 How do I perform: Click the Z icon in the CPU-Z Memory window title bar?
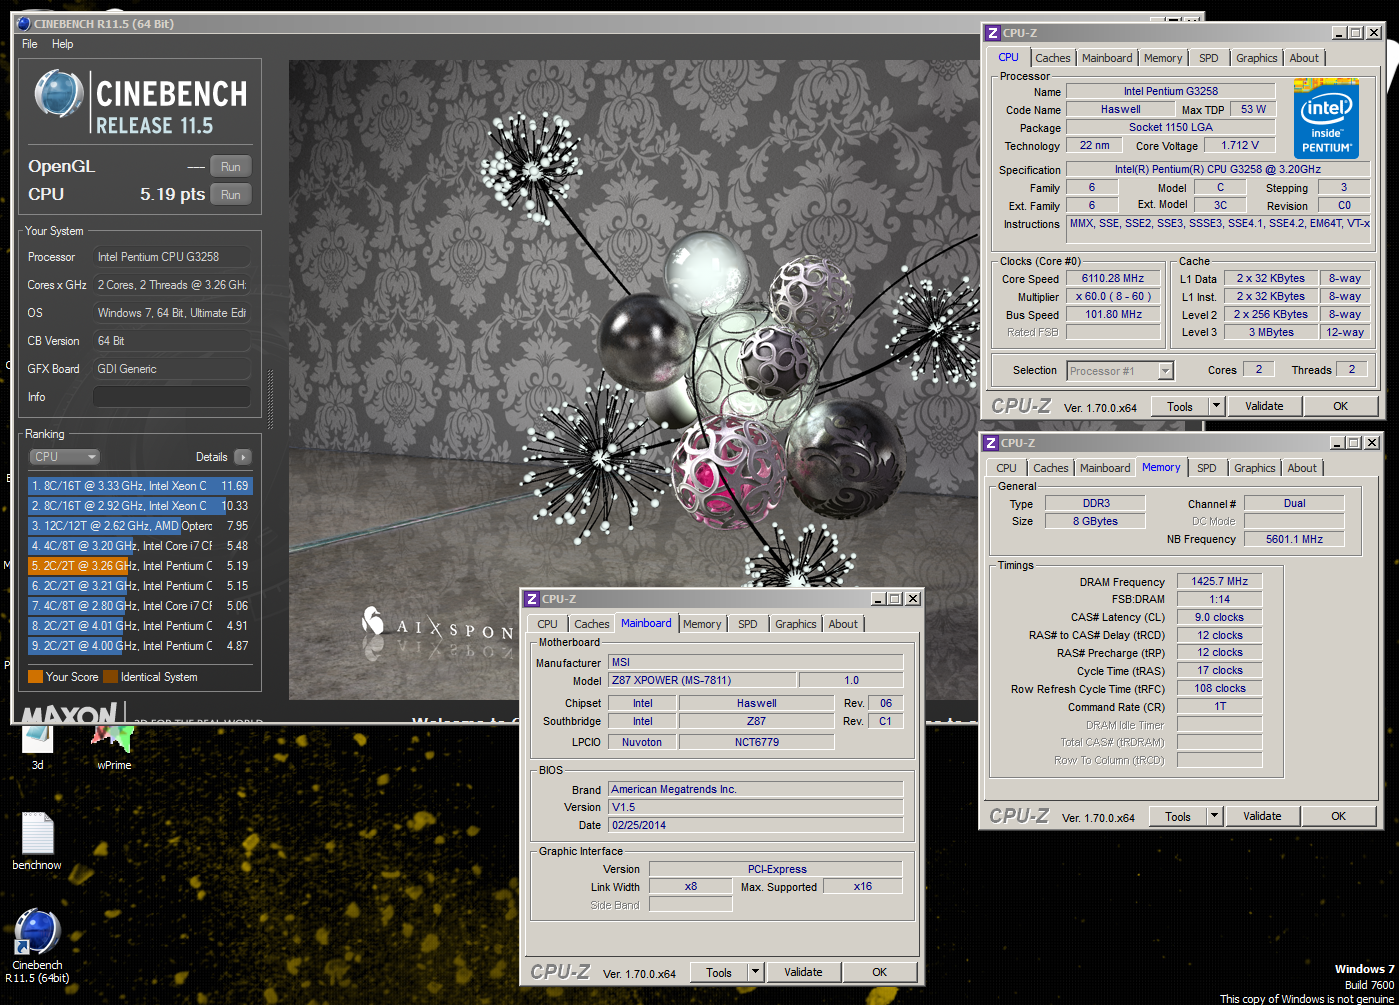(x=990, y=443)
